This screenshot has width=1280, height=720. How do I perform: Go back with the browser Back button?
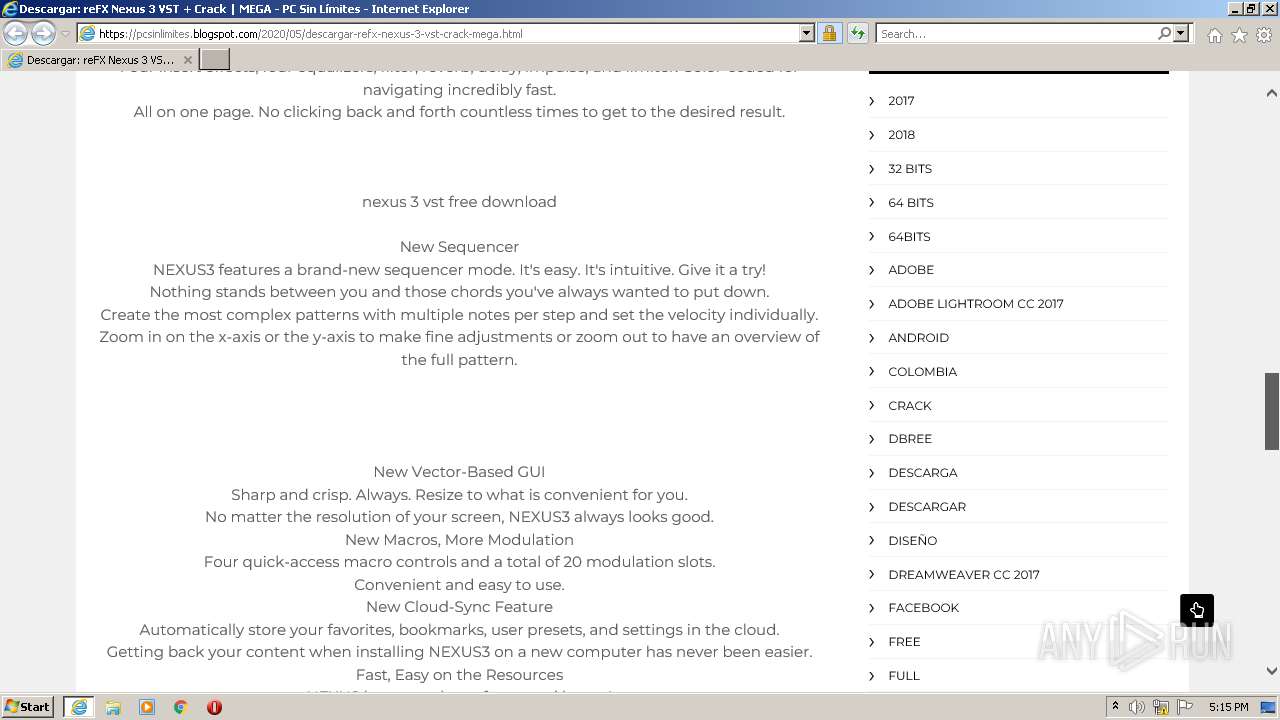pos(16,33)
